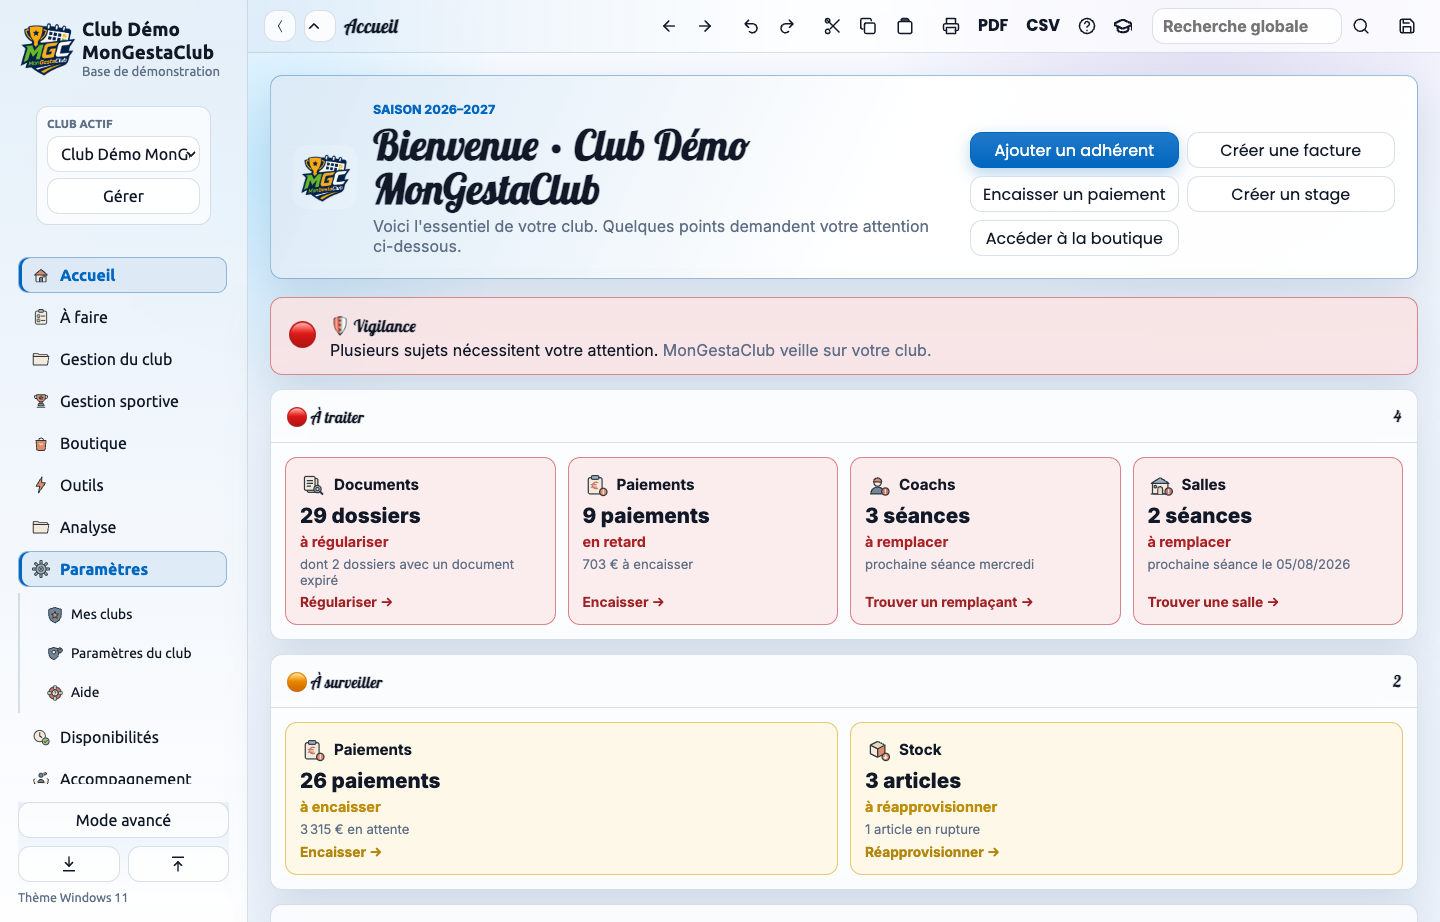Click Encaisser un paiement button
The width and height of the screenshot is (1440, 922).
(x=1074, y=194)
